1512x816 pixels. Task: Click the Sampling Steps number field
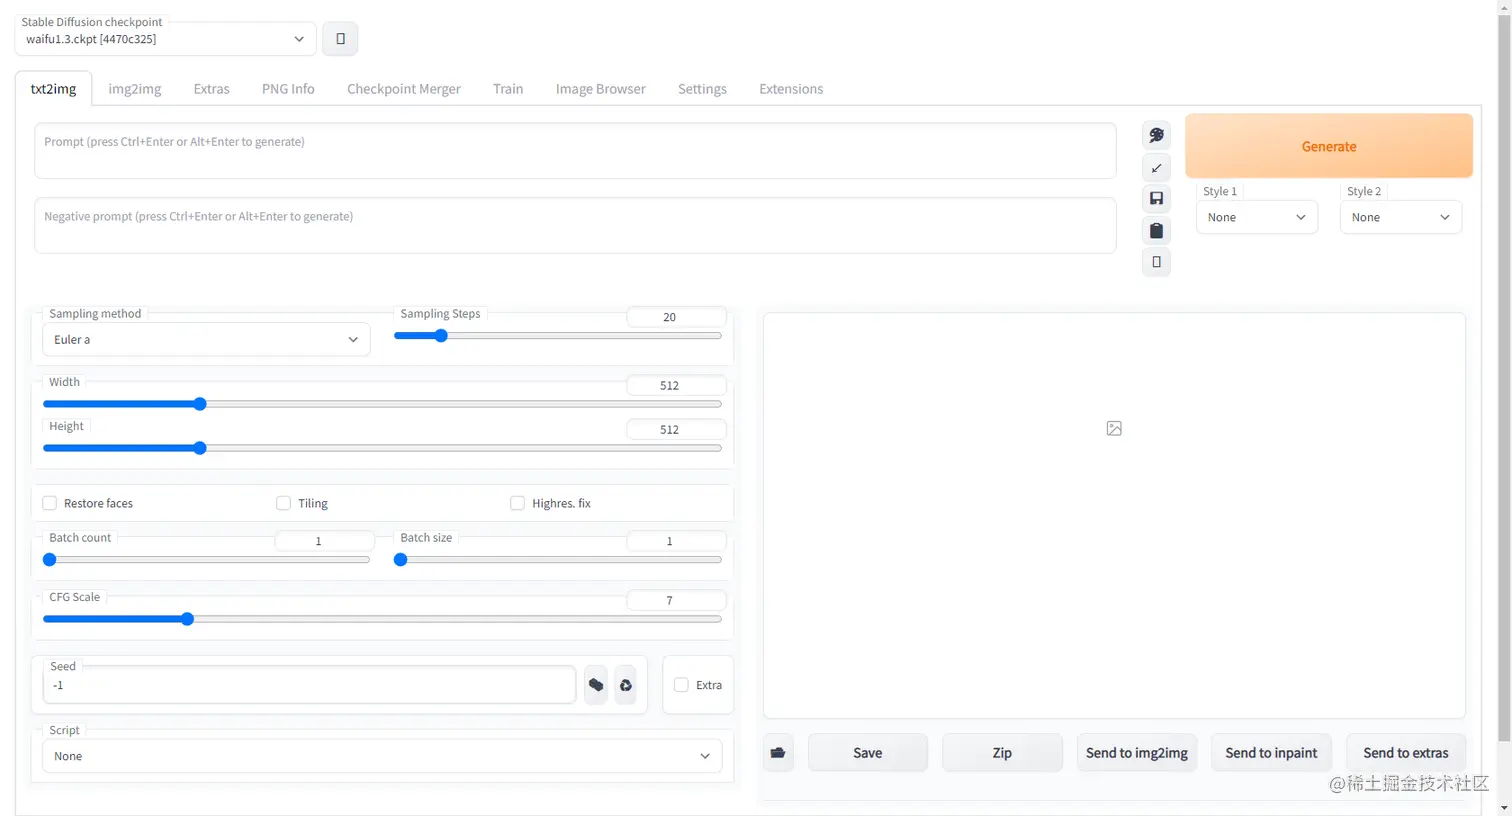point(676,317)
